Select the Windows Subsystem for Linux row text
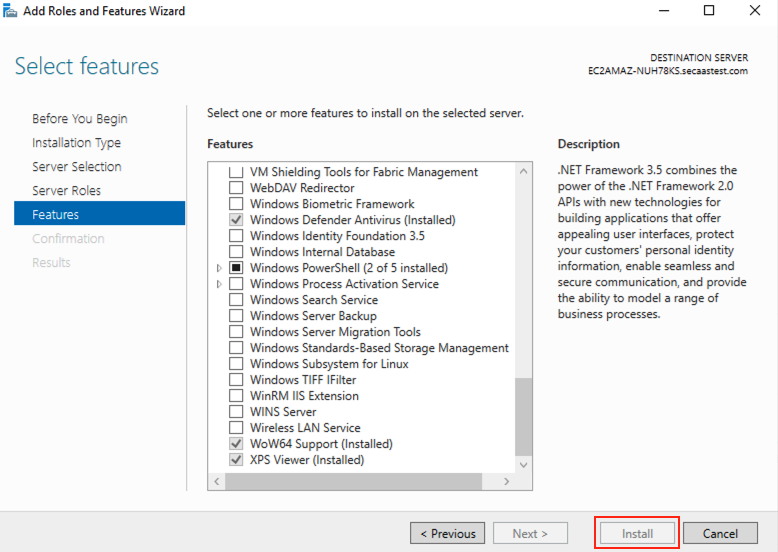Viewport: 778px width, 552px height. pos(329,364)
